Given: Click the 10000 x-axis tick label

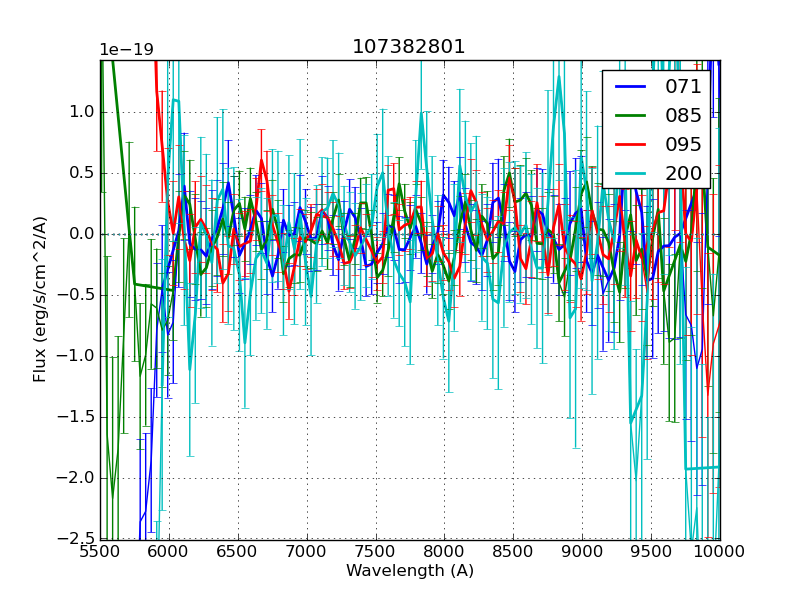Looking at the screenshot, I should coord(720,551).
